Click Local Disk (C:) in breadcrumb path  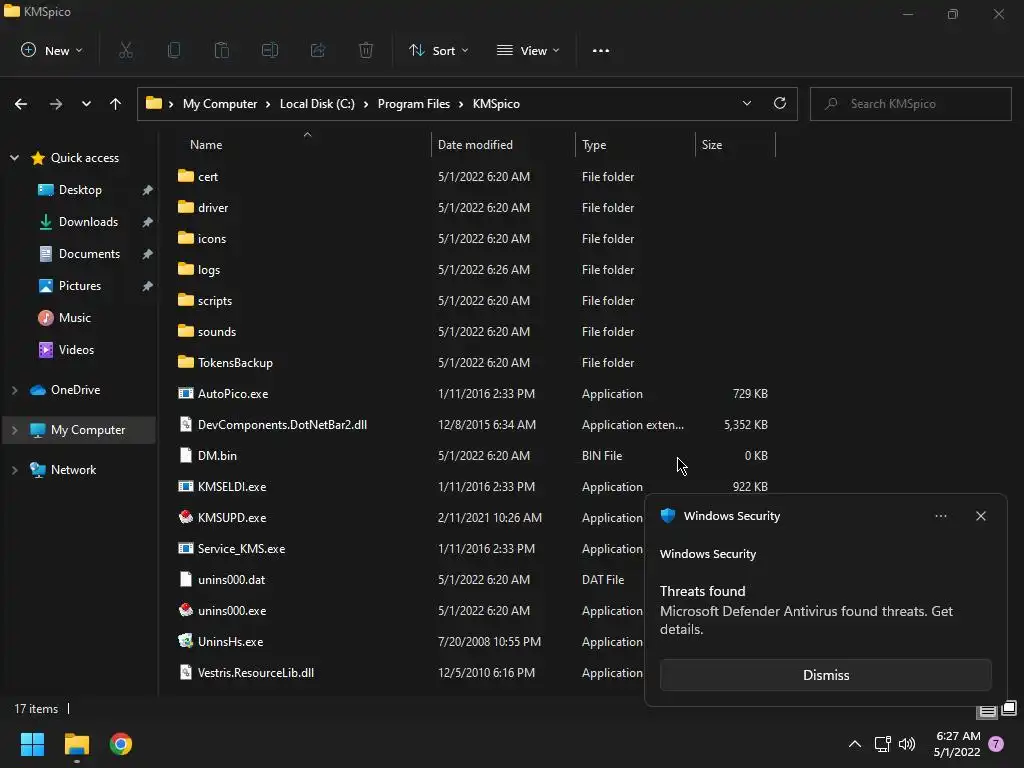pyautogui.click(x=317, y=104)
